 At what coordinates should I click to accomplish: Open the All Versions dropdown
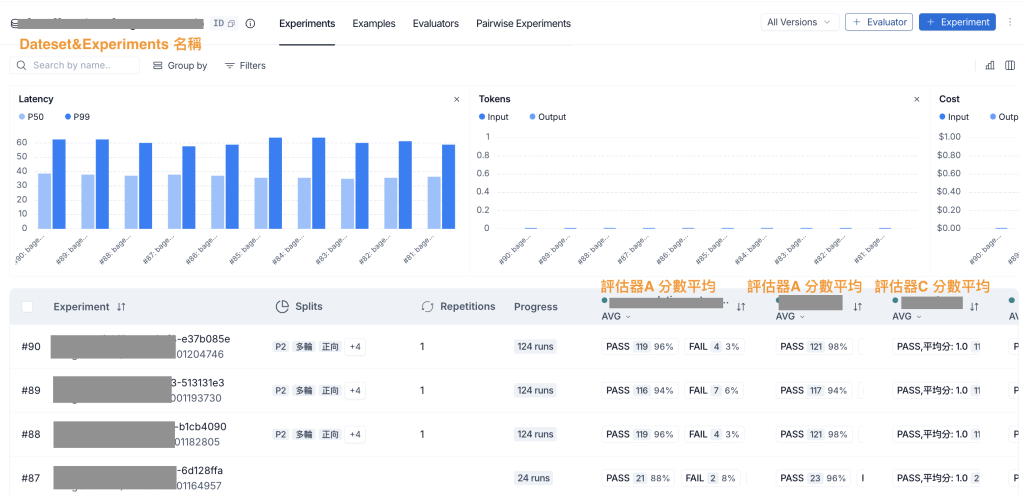[800, 22]
